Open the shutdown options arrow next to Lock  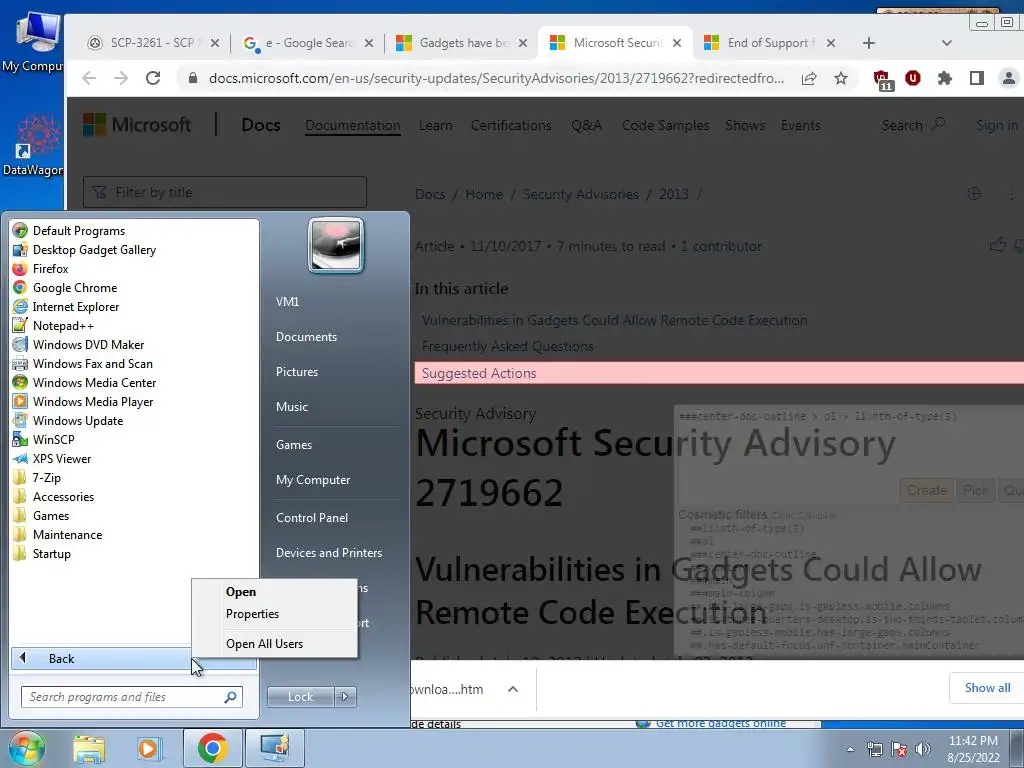click(345, 697)
